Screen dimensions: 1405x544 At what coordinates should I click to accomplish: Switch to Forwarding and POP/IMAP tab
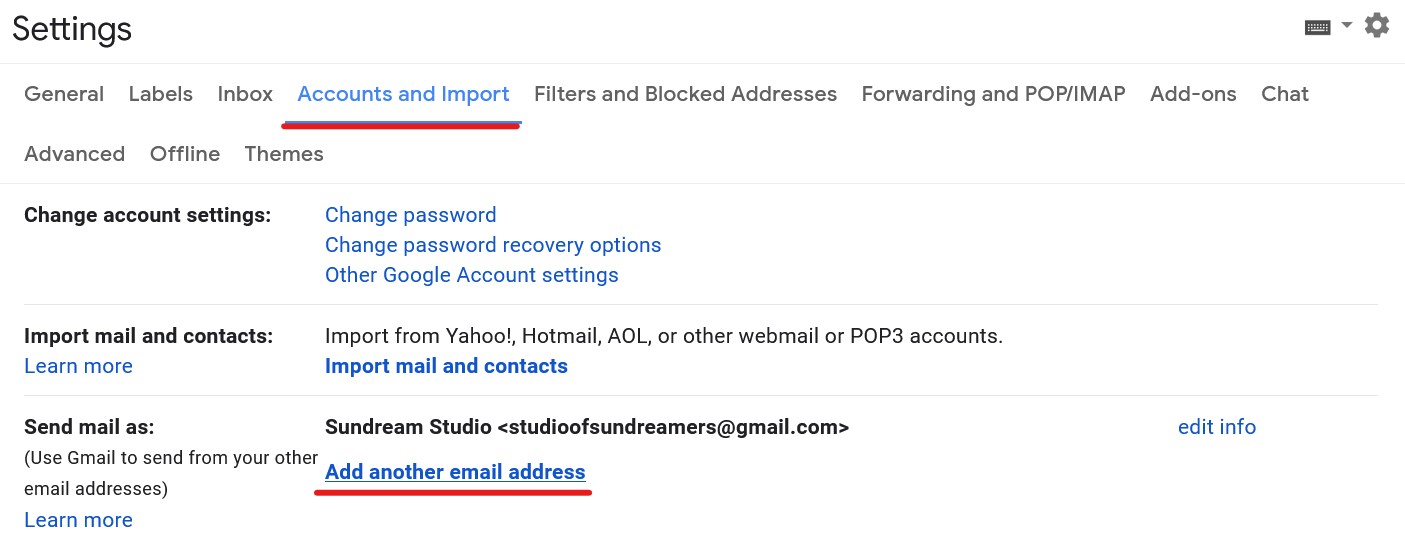coord(993,94)
